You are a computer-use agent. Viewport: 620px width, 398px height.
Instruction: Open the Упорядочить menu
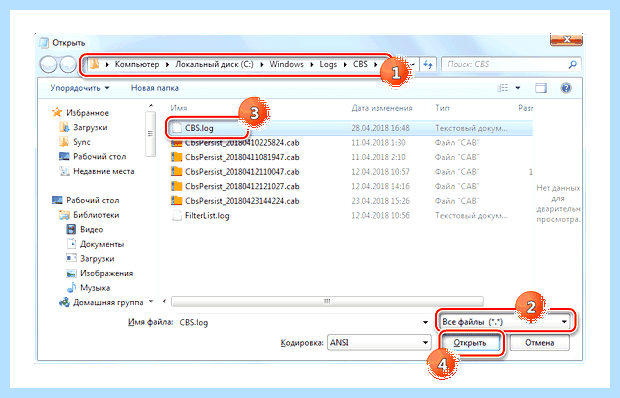[x=79, y=88]
